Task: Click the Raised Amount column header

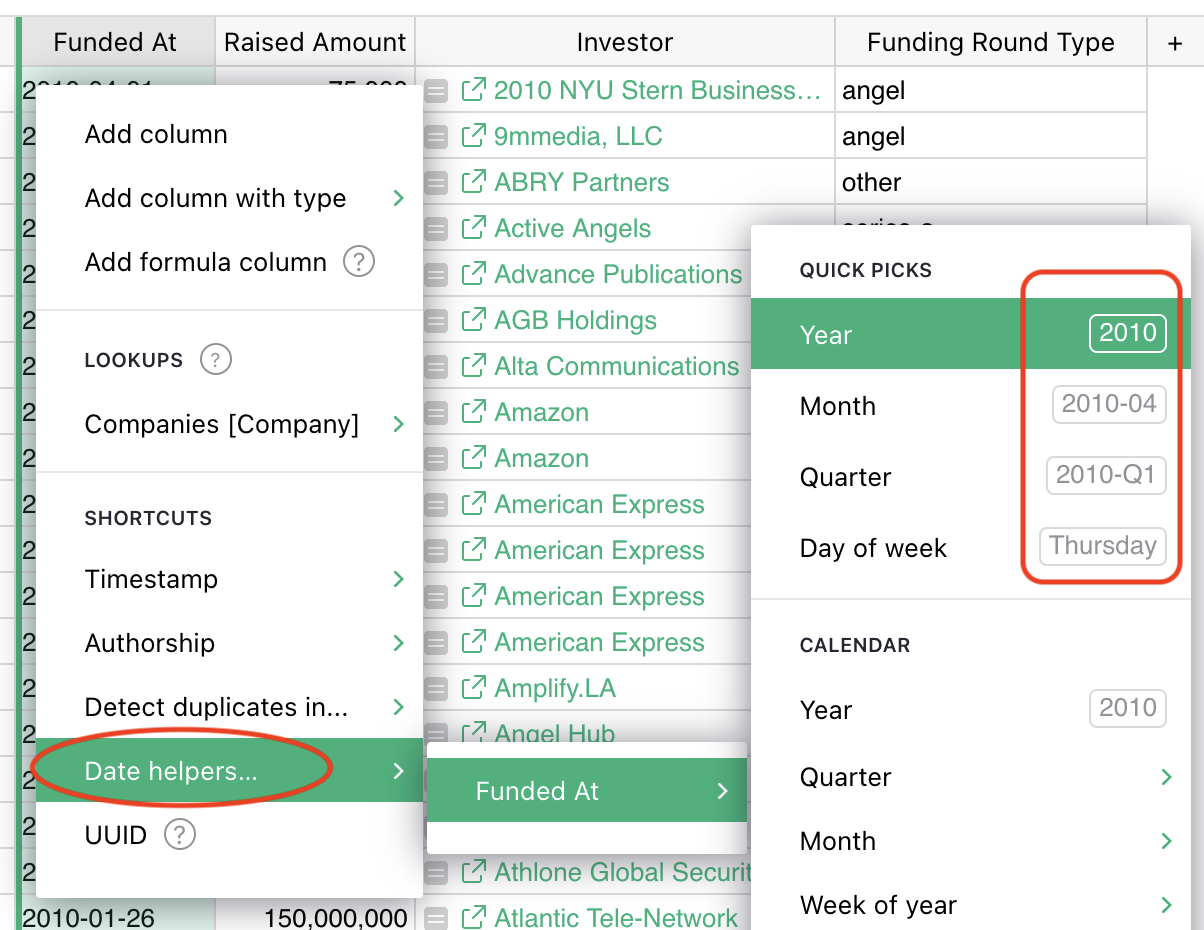Action: [x=315, y=42]
